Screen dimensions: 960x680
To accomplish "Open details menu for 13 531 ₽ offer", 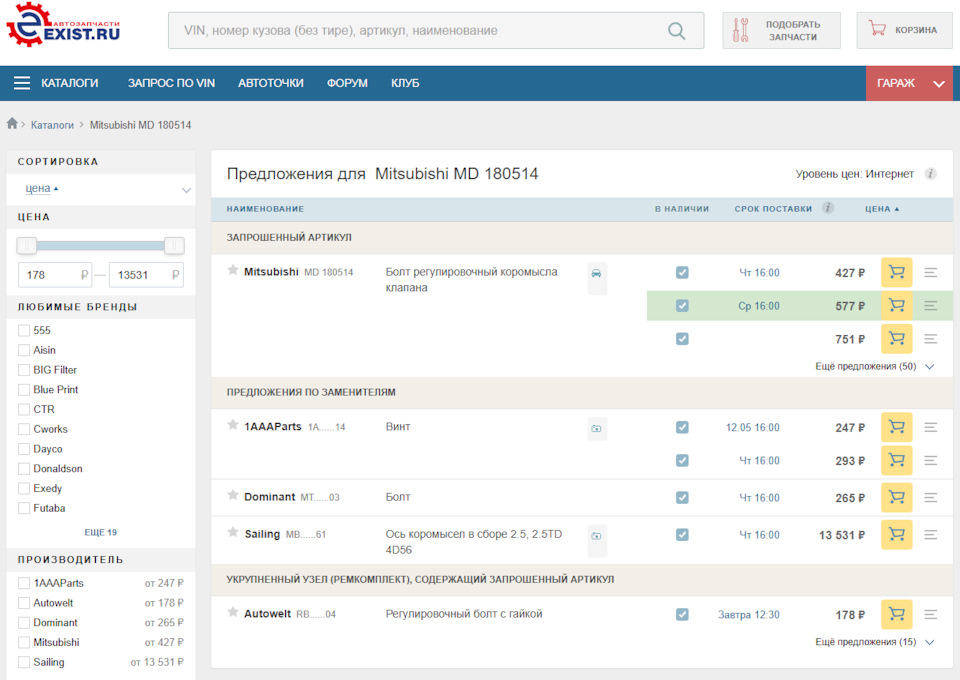I will tap(931, 535).
